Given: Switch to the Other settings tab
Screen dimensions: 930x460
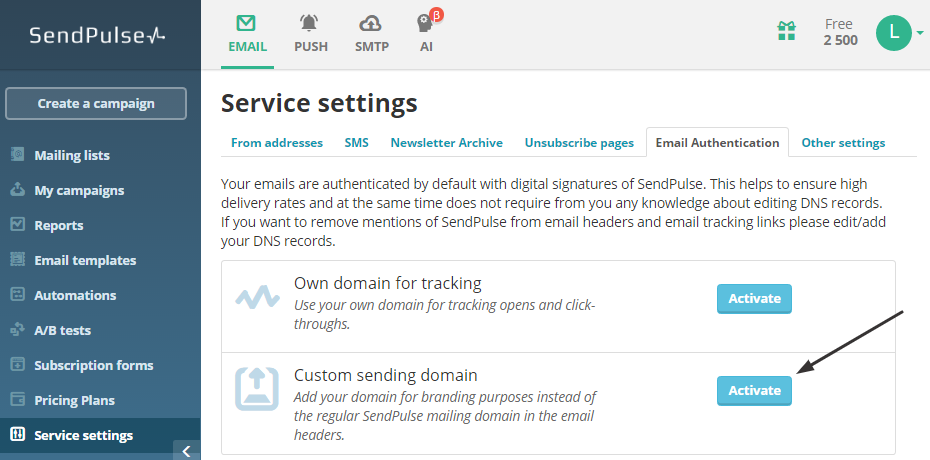Looking at the screenshot, I should [843, 143].
